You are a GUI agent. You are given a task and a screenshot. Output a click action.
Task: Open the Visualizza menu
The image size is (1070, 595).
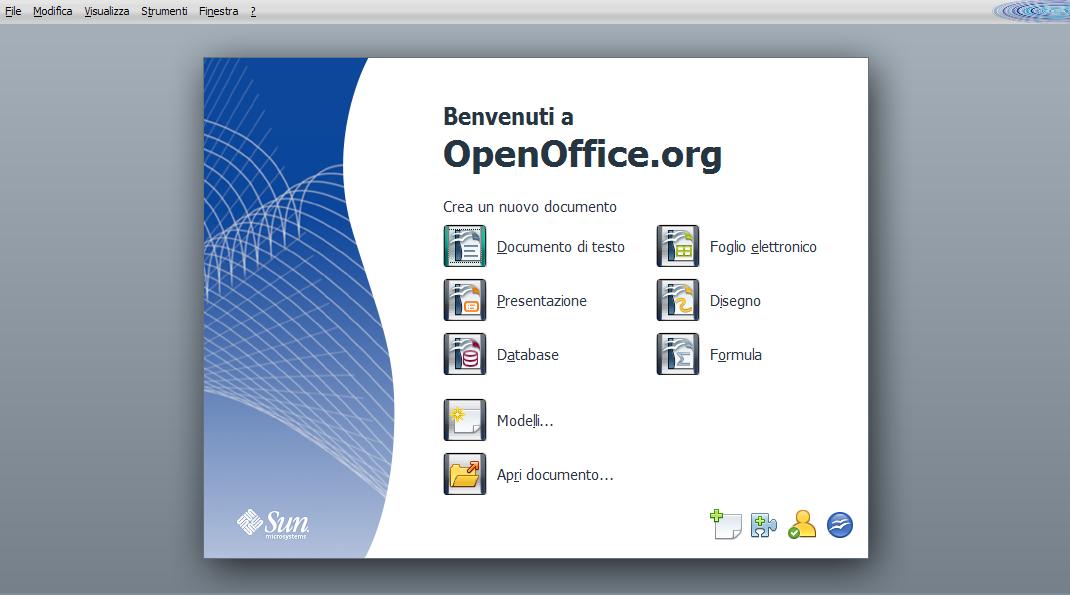107,11
